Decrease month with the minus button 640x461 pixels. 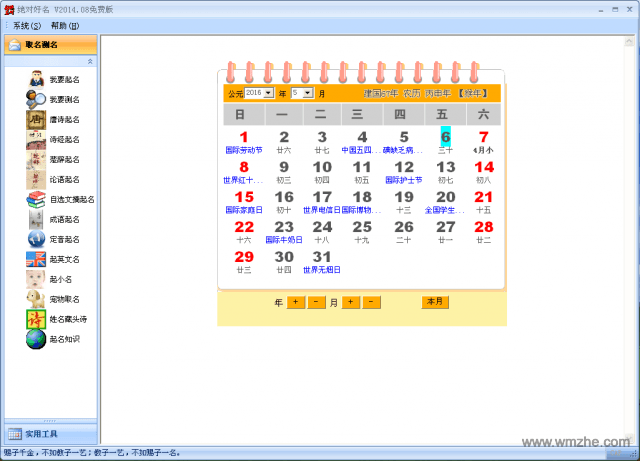click(x=372, y=301)
